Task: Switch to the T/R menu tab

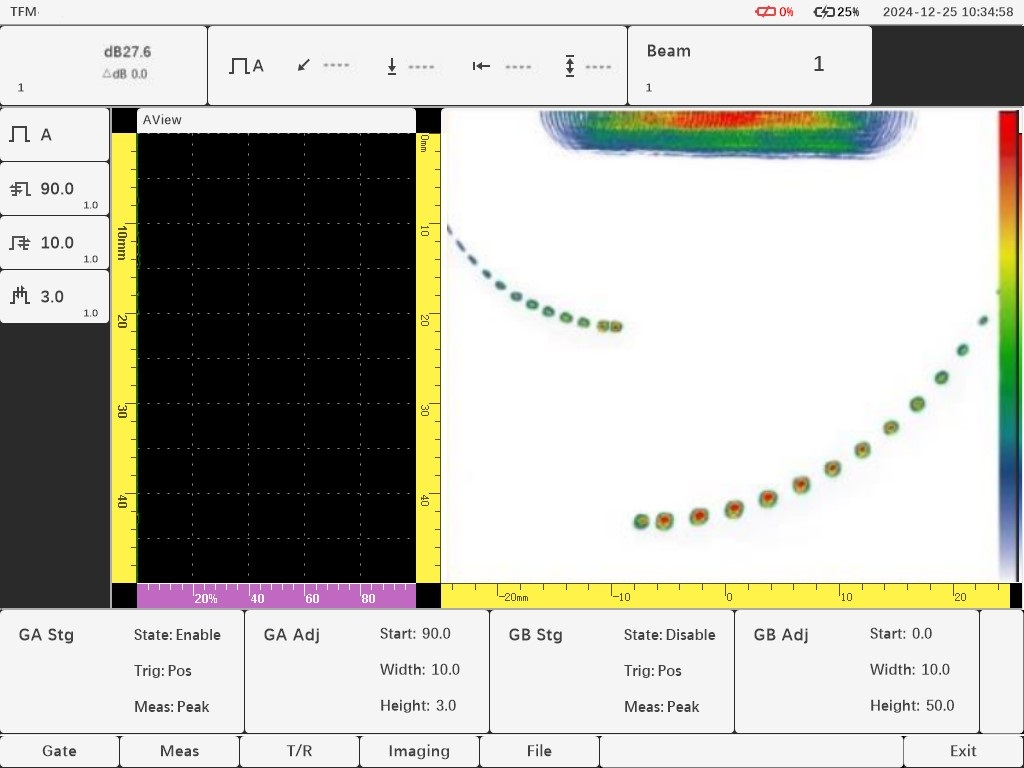Action: pos(299,751)
